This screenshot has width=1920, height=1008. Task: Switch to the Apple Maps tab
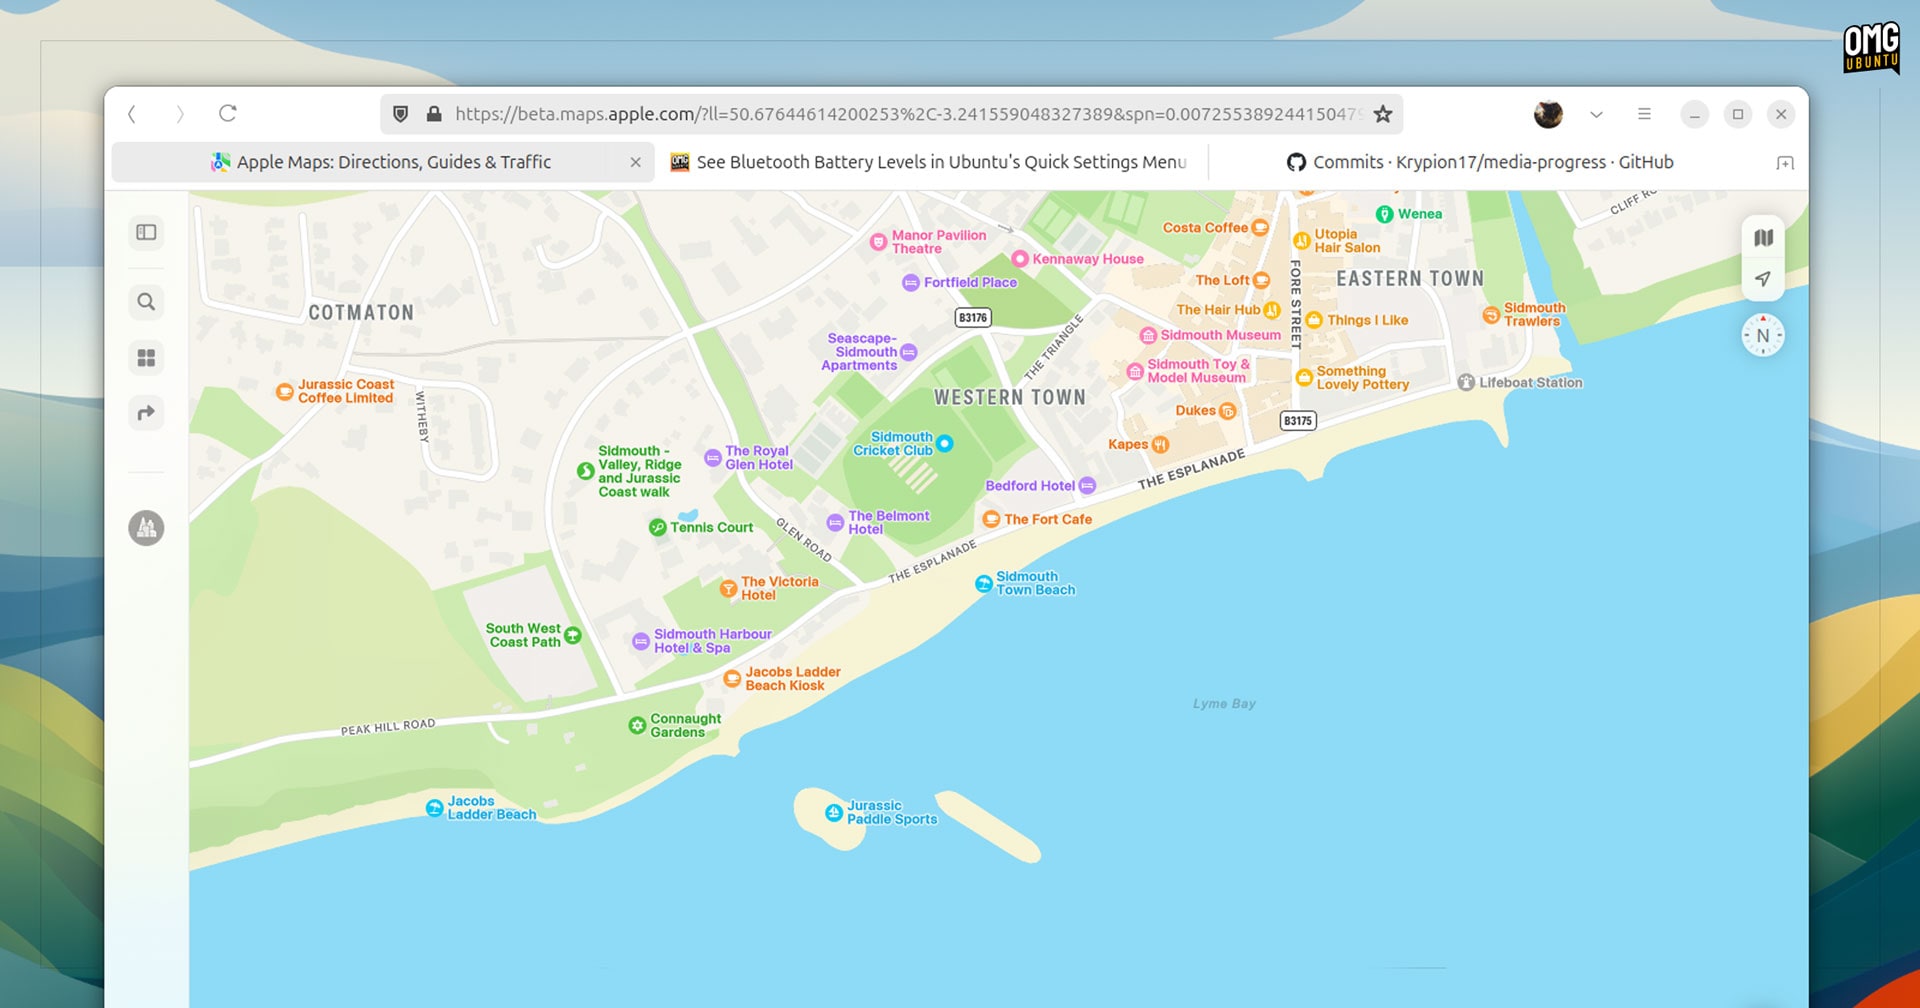(x=382, y=162)
